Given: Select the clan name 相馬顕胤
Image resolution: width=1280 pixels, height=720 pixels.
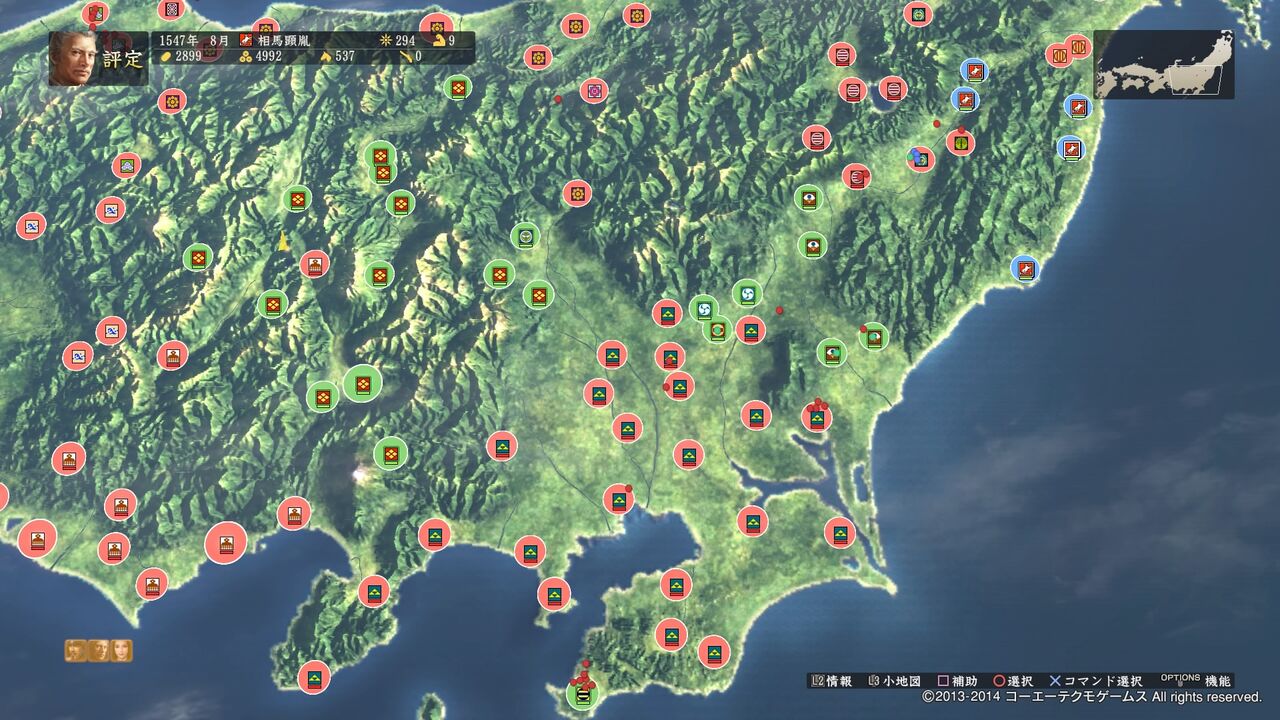Looking at the screenshot, I should [x=285, y=41].
